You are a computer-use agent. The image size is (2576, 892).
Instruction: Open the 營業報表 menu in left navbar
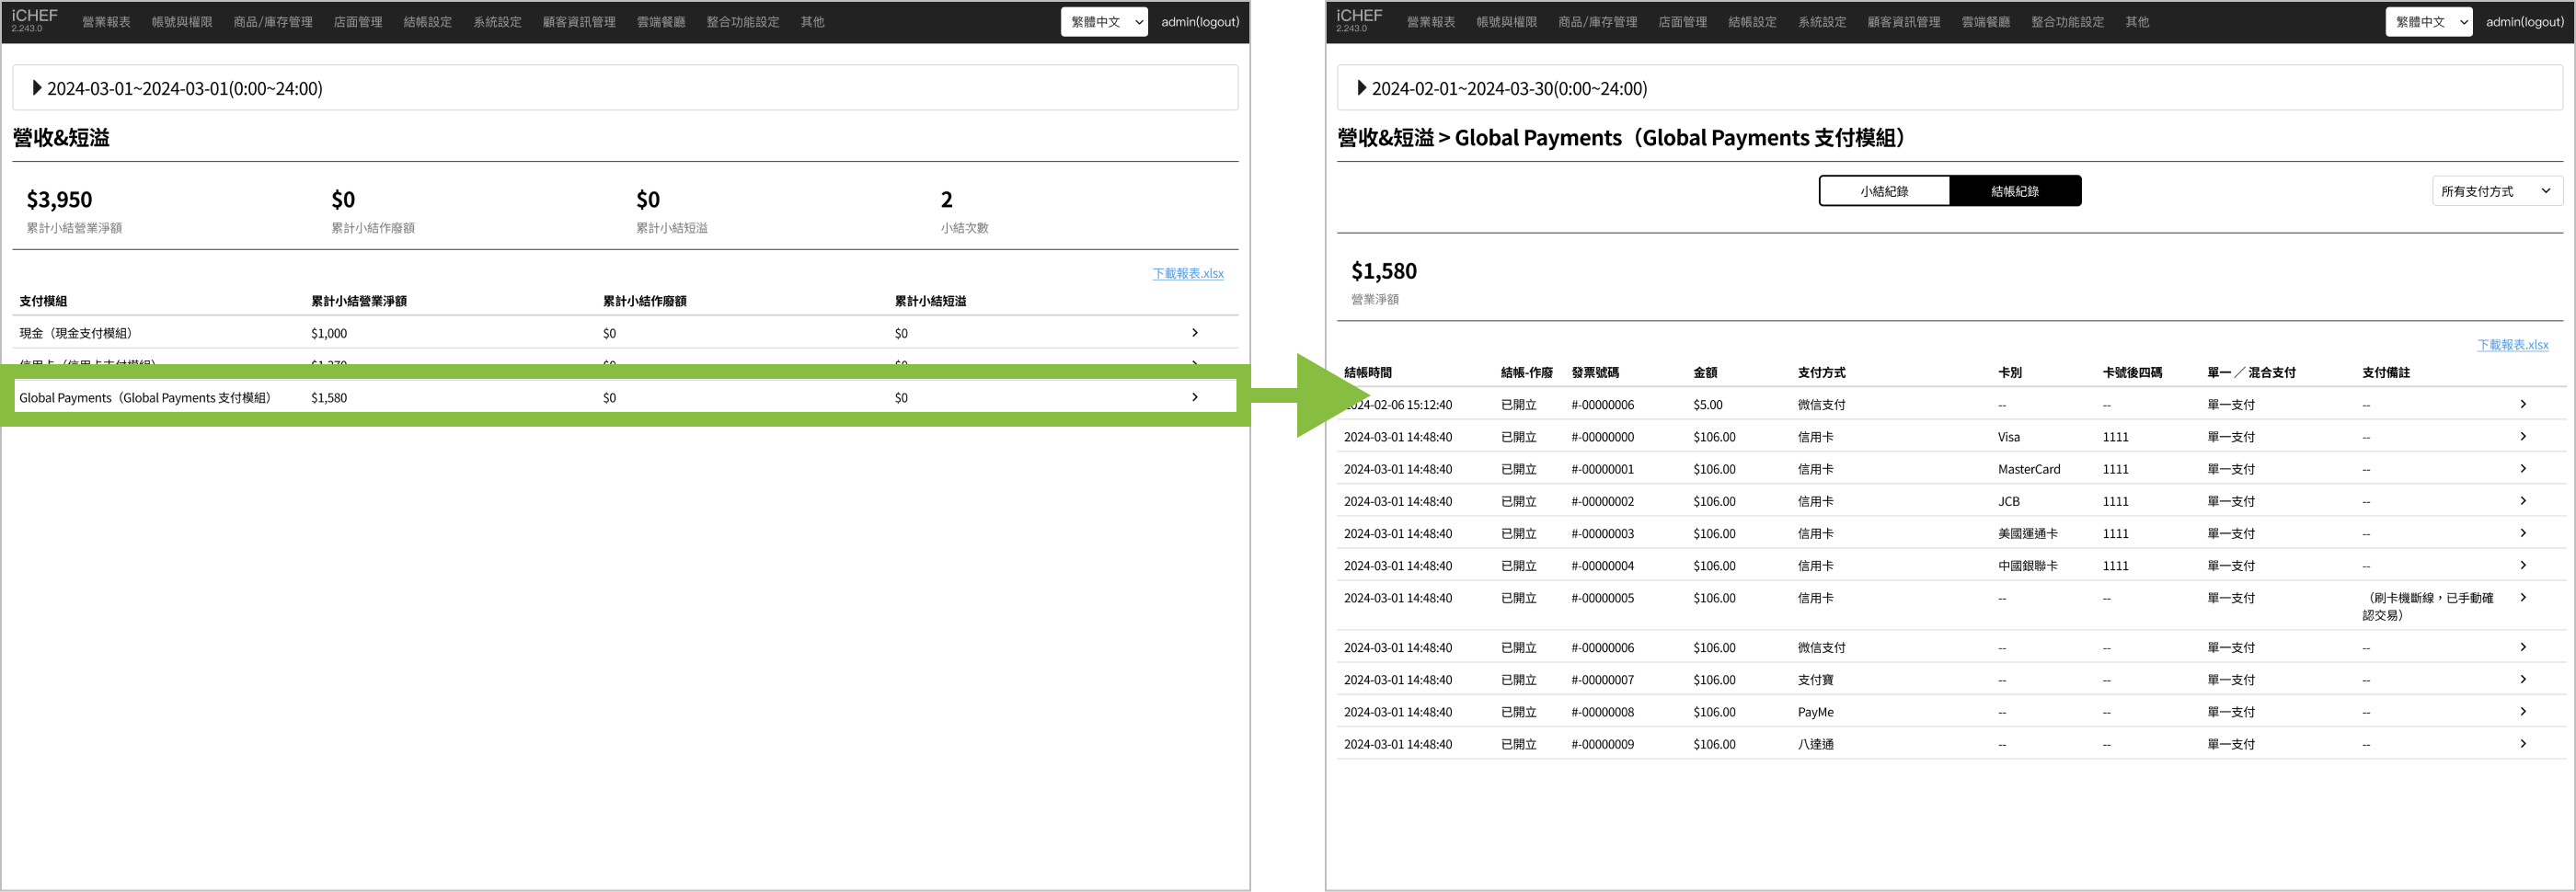(106, 22)
